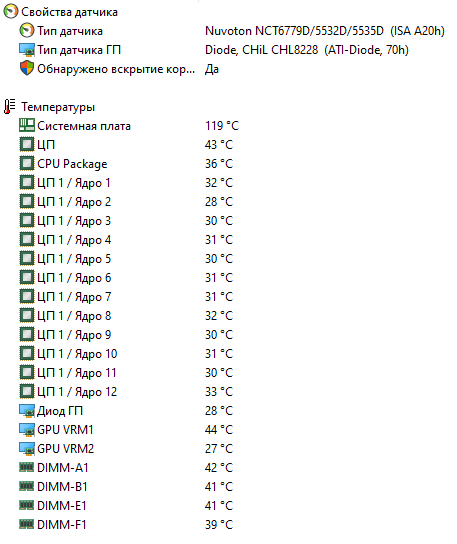Viewport: 457px width, 544px height.
Task: Click the 27 °C GPU VRM2 value
Action: (219, 449)
